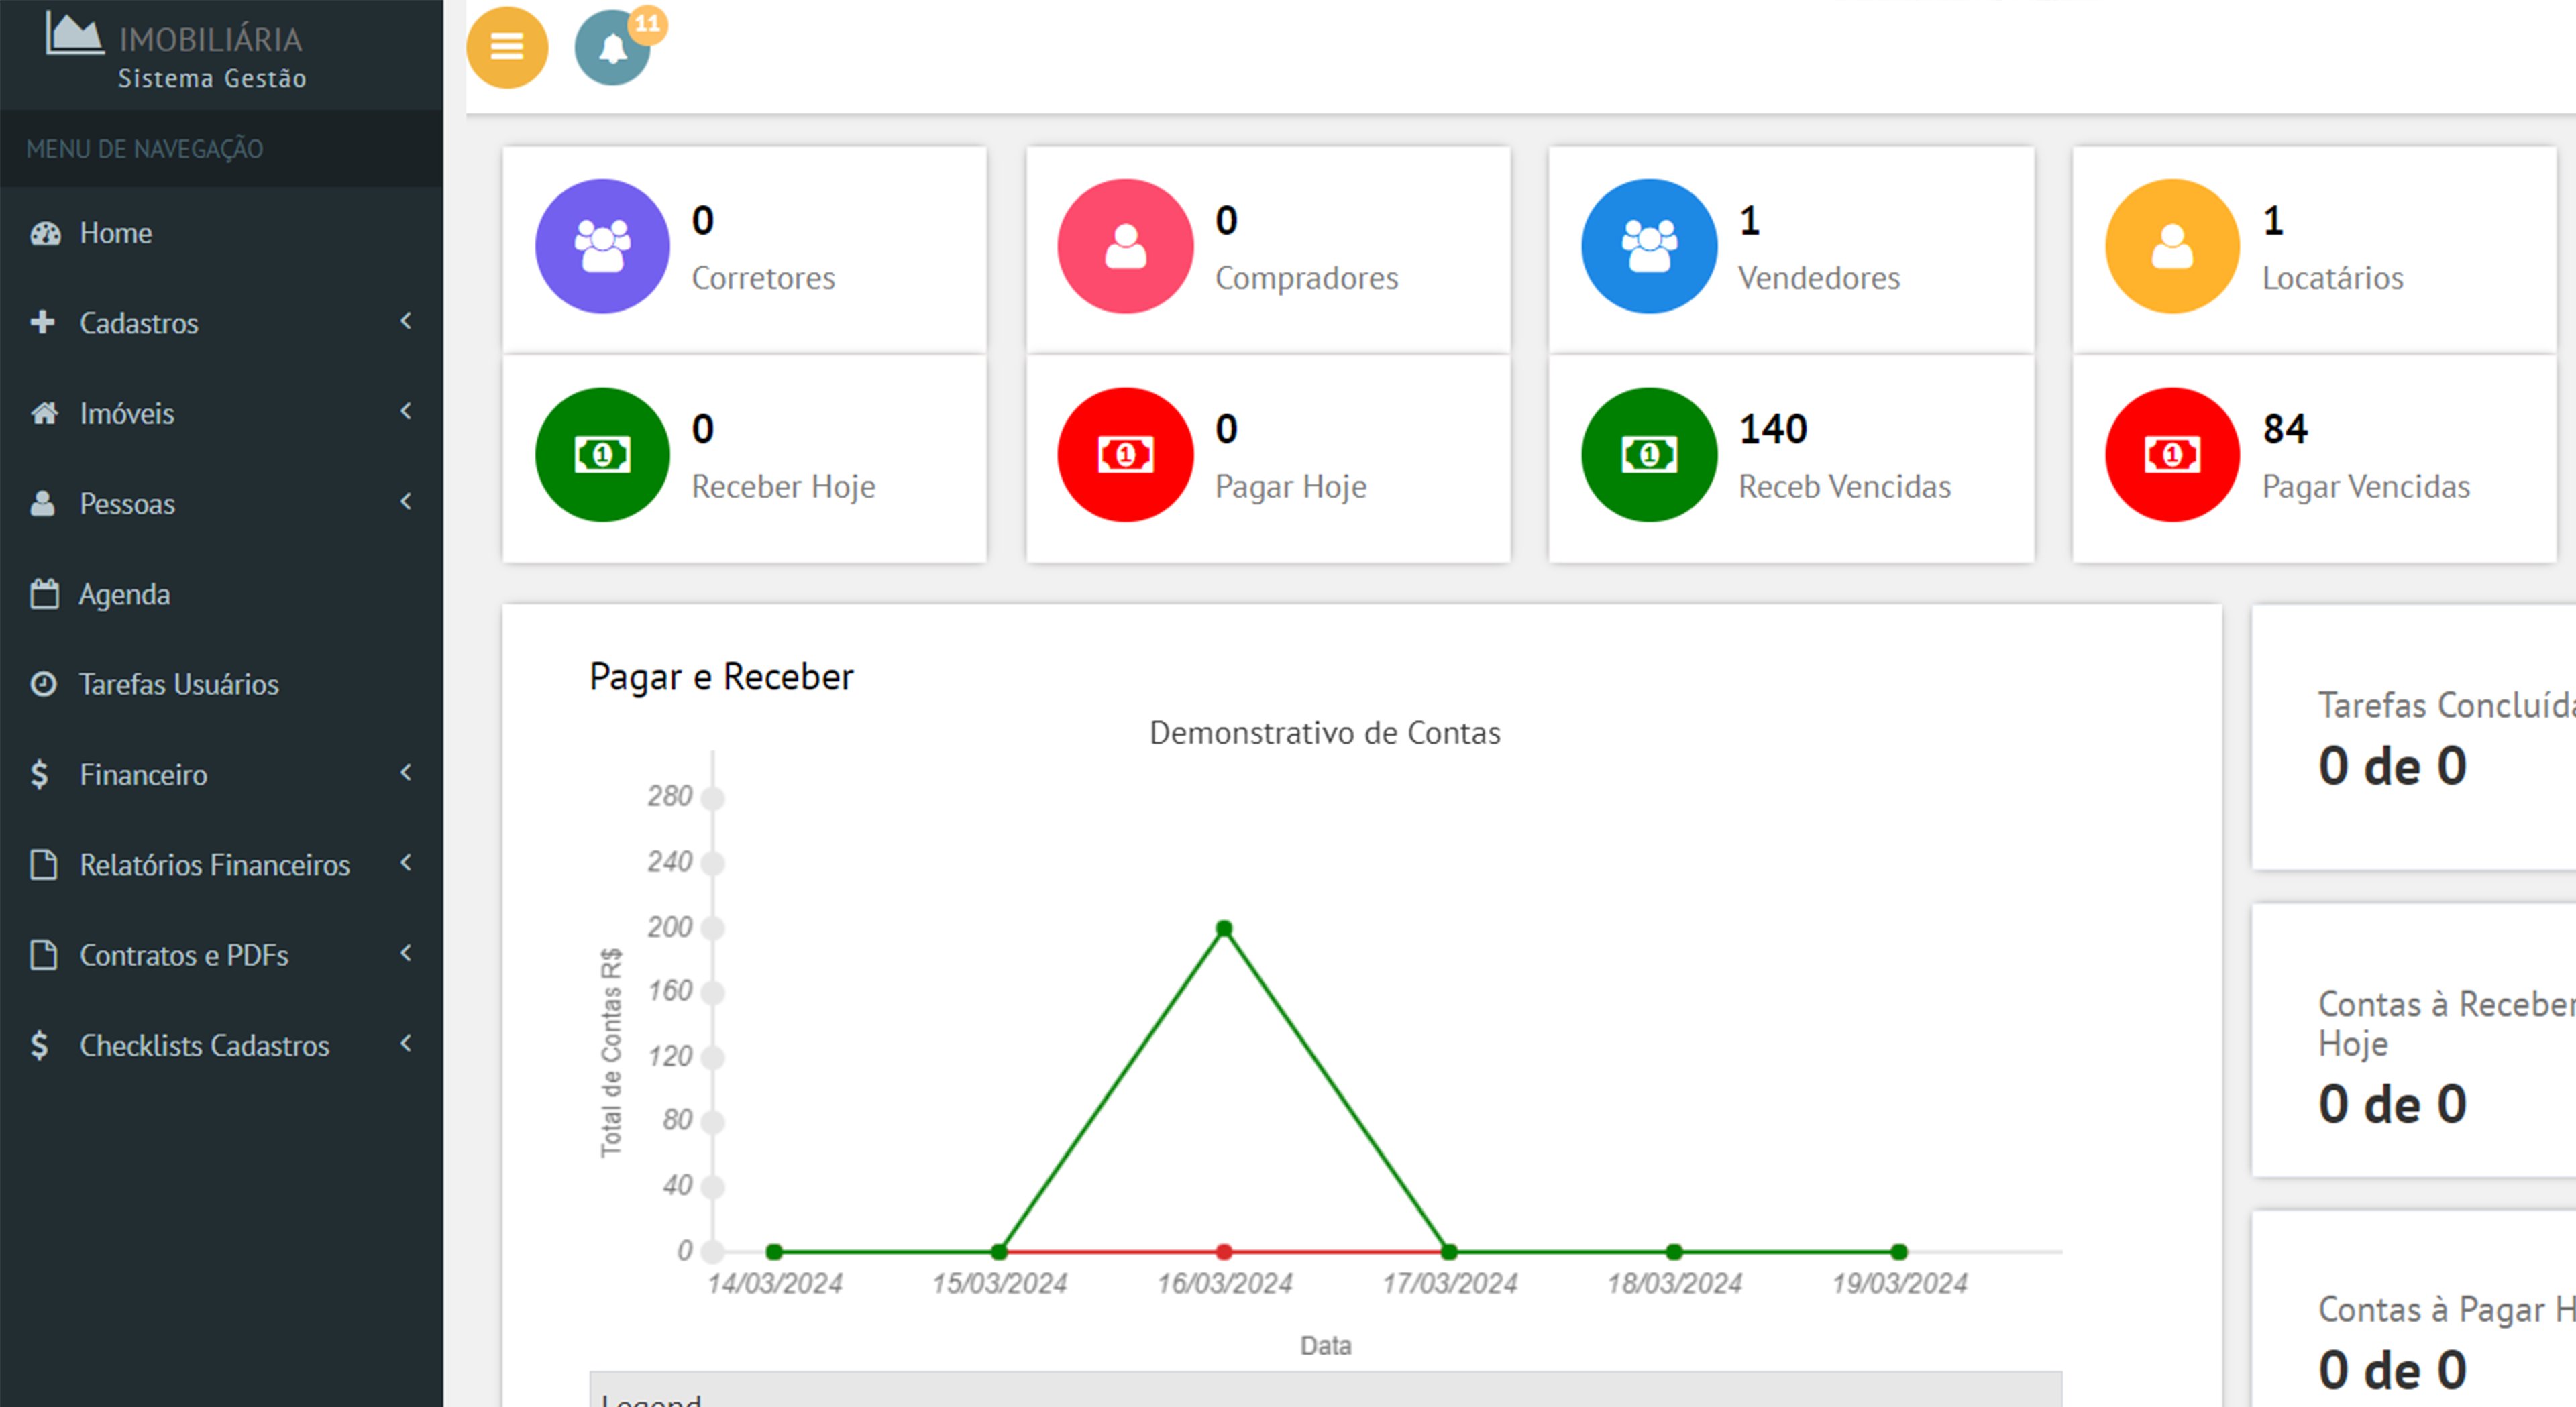
Task: Click the dollar icon beside Financeiro
Action: pos(39,774)
